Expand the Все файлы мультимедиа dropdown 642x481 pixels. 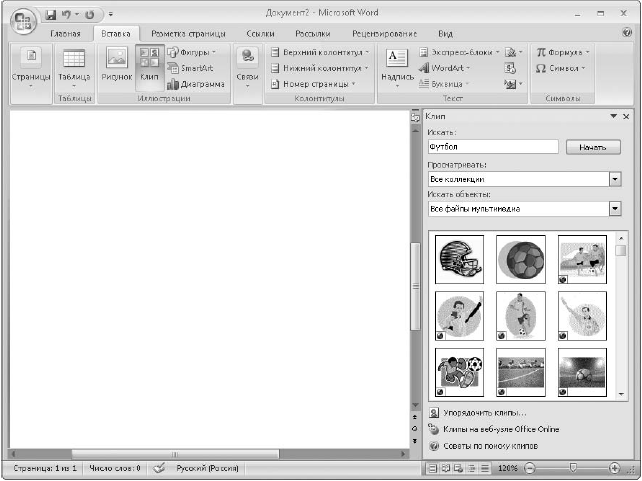pyautogui.click(x=615, y=209)
